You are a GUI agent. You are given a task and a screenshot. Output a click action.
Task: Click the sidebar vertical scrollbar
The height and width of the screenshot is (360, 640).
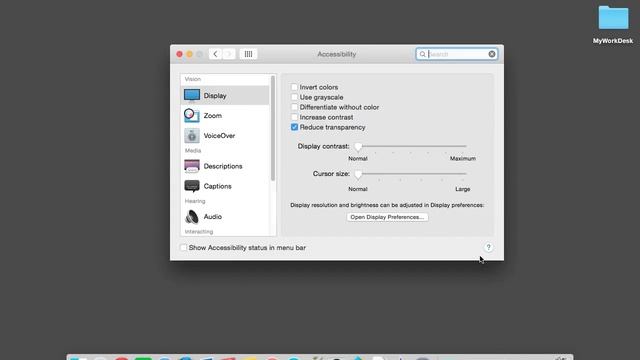273,128
